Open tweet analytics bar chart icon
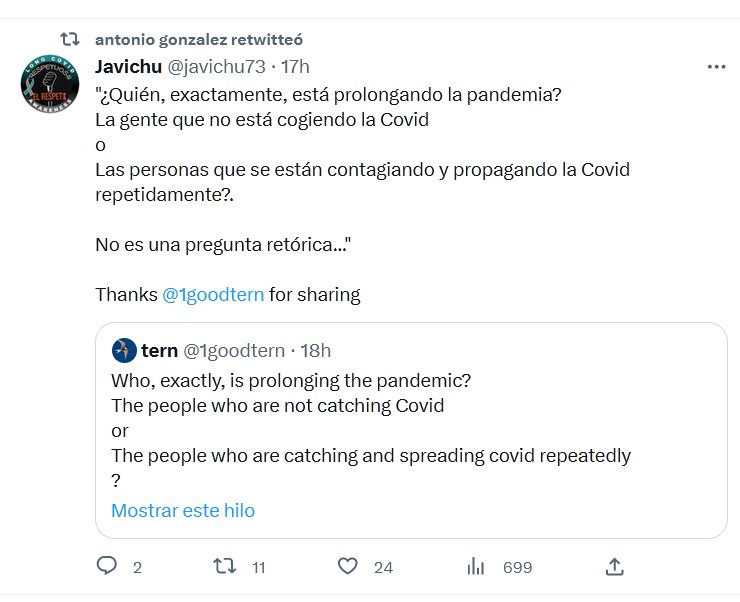 [476, 567]
